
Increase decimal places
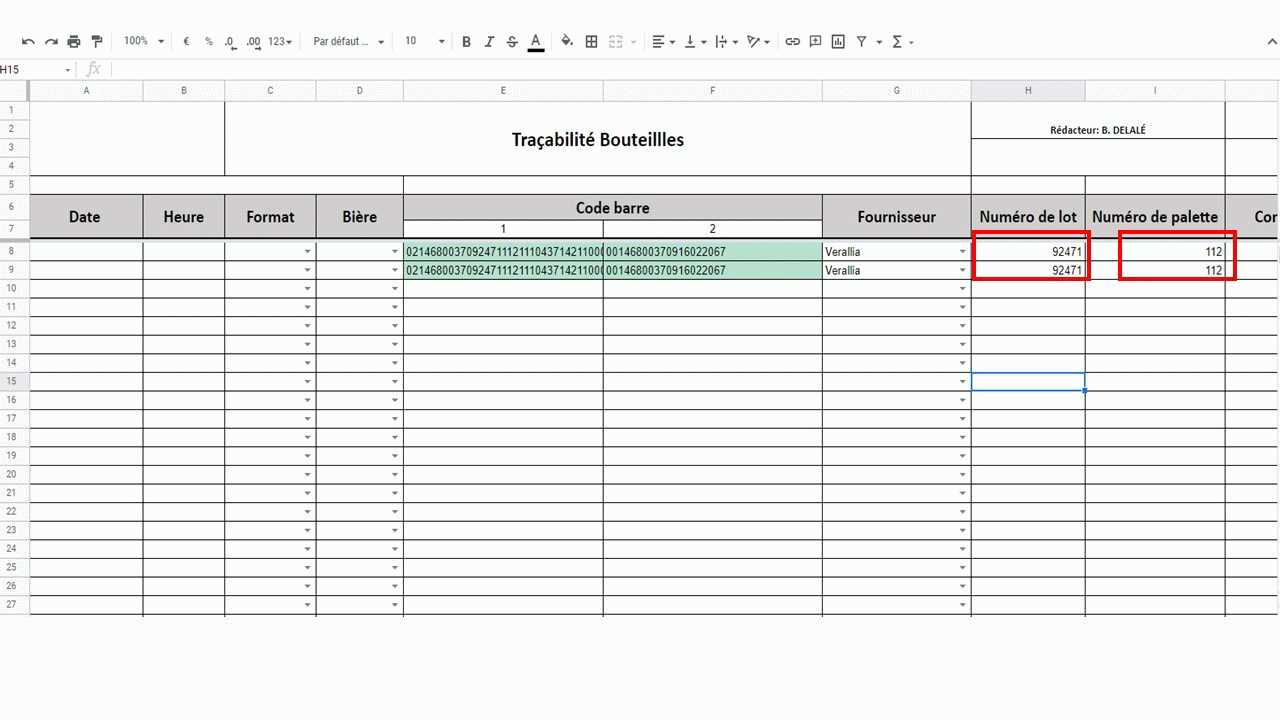click(x=254, y=42)
